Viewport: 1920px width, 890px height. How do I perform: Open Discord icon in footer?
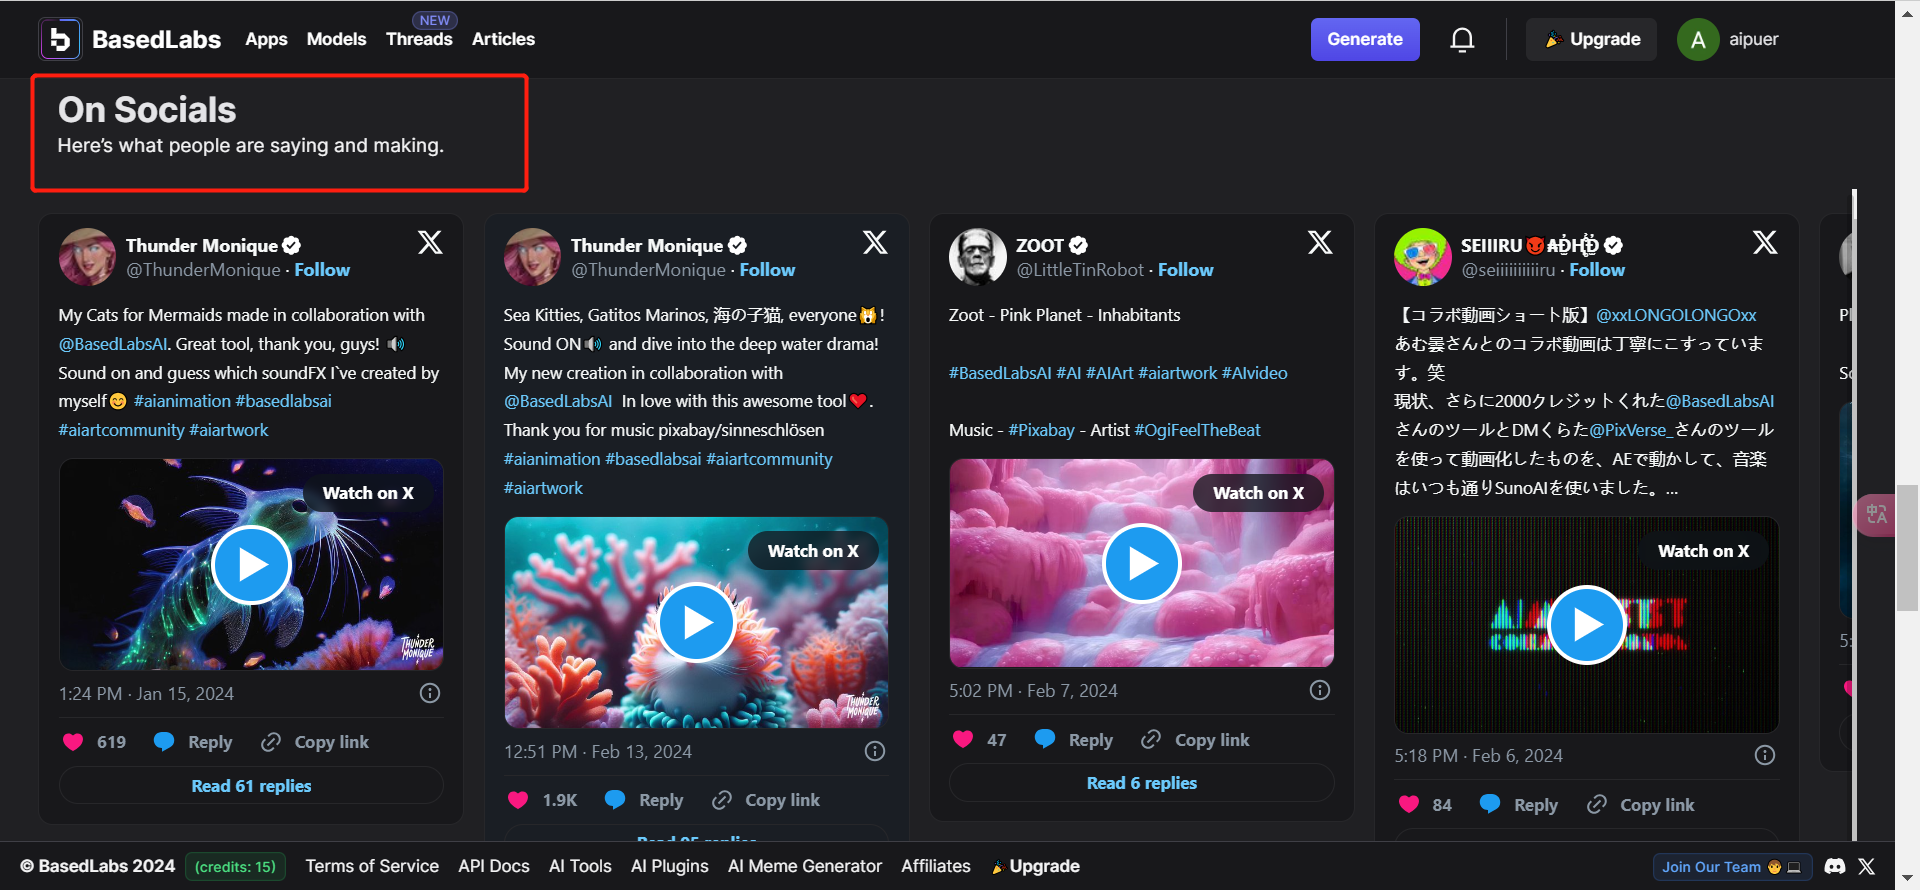pos(1835,867)
